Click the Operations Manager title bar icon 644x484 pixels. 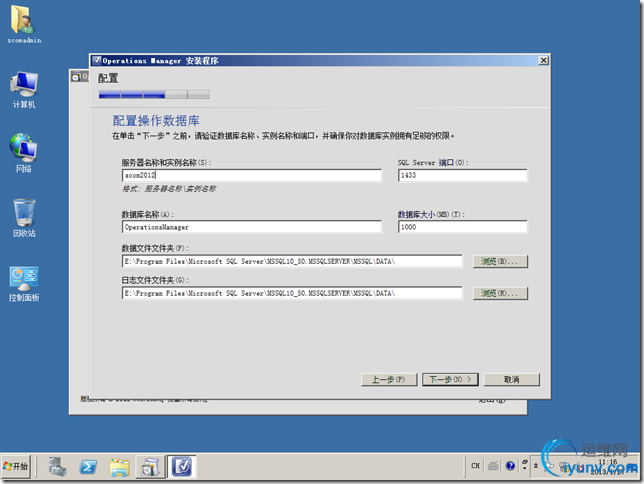(x=97, y=61)
